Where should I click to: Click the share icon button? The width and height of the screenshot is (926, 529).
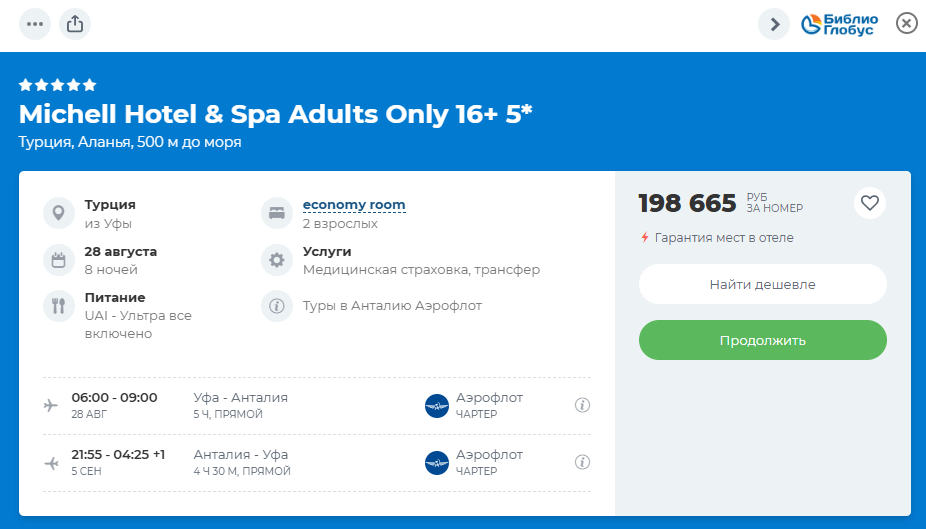coord(75,24)
